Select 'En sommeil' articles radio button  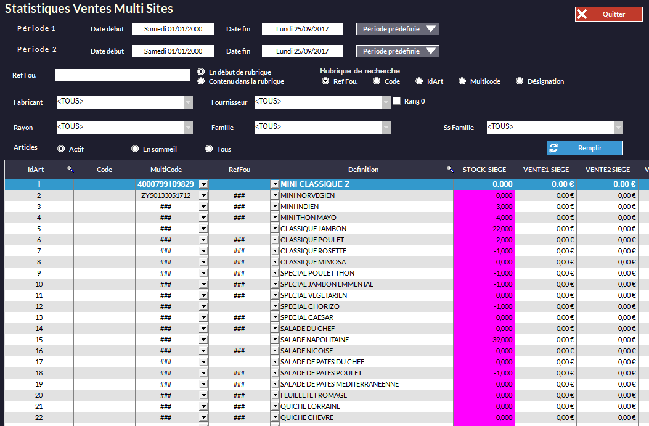135,148
